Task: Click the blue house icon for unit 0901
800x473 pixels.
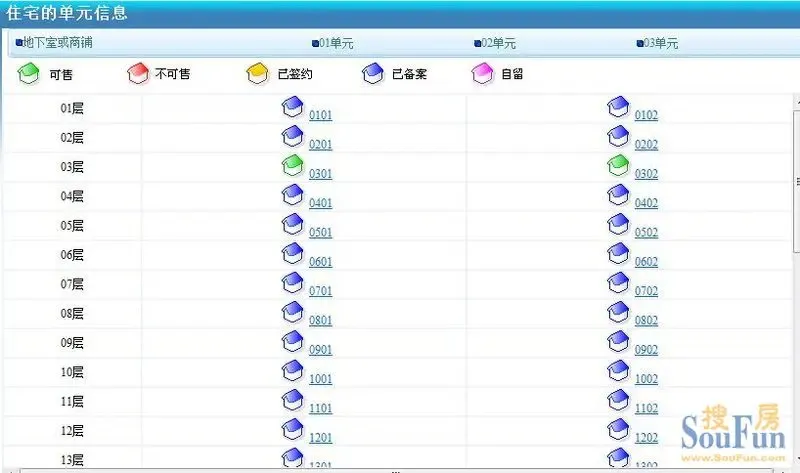Action: point(293,342)
